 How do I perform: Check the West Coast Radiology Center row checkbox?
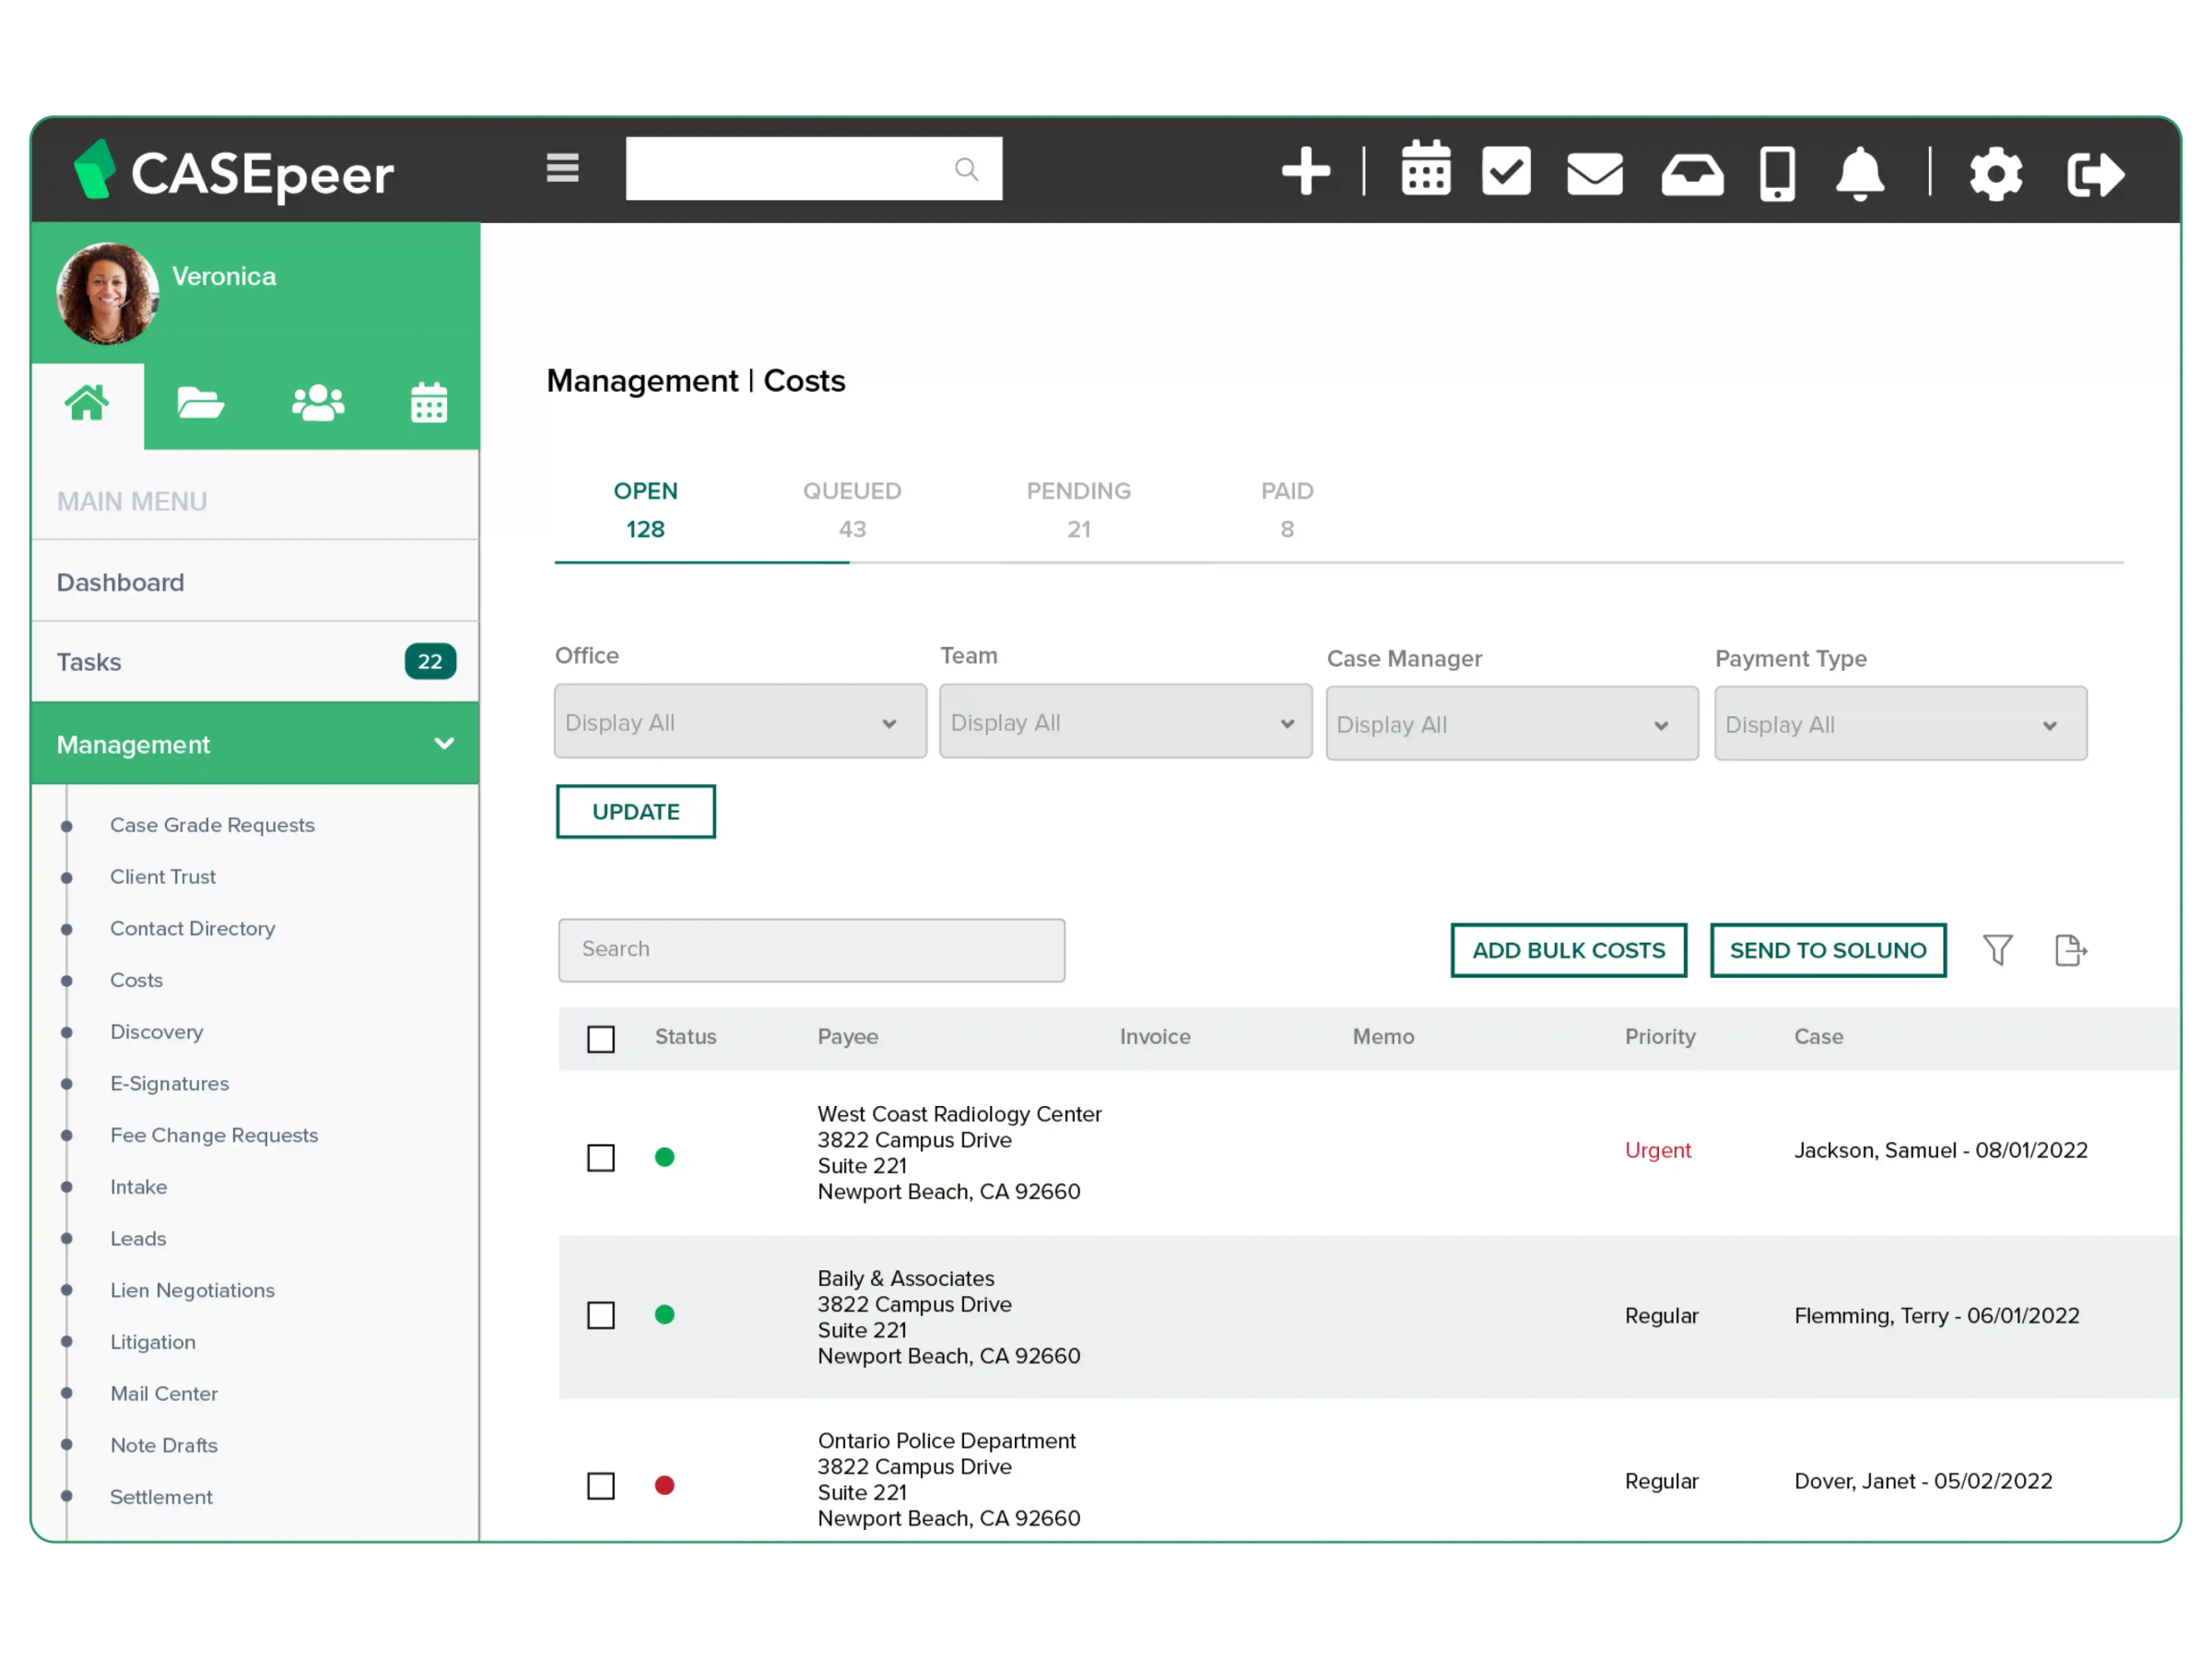[x=600, y=1157]
